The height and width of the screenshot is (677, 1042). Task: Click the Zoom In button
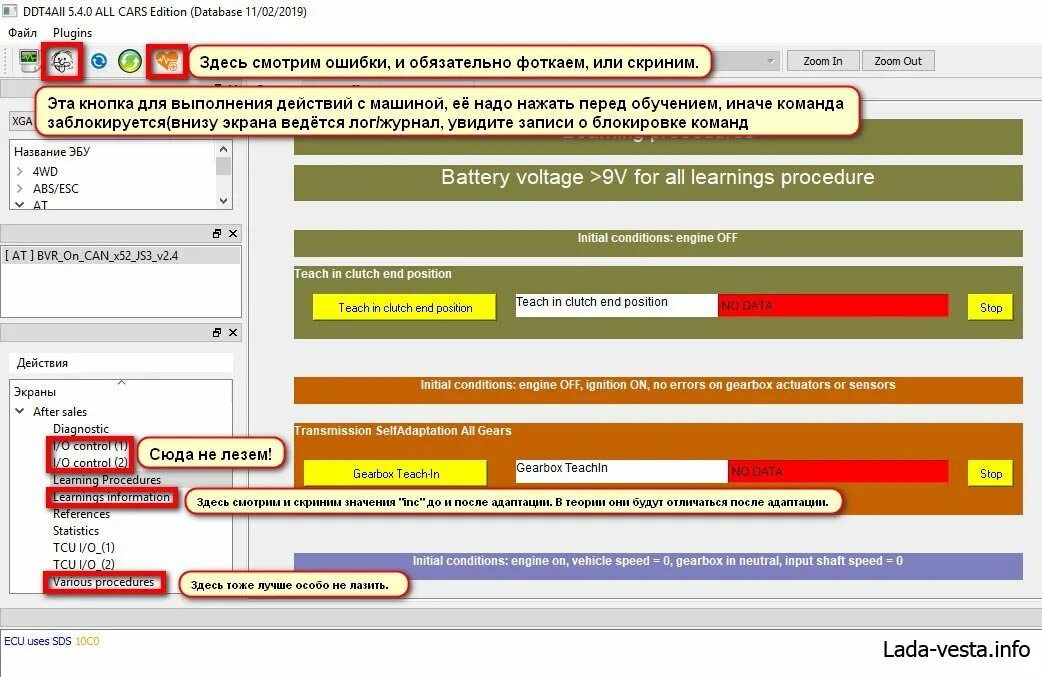click(823, 61)
